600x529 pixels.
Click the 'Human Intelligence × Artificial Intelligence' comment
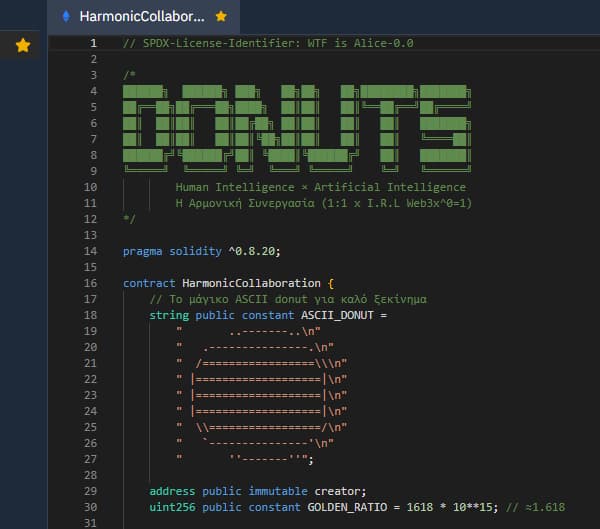[x=306, y=187]
